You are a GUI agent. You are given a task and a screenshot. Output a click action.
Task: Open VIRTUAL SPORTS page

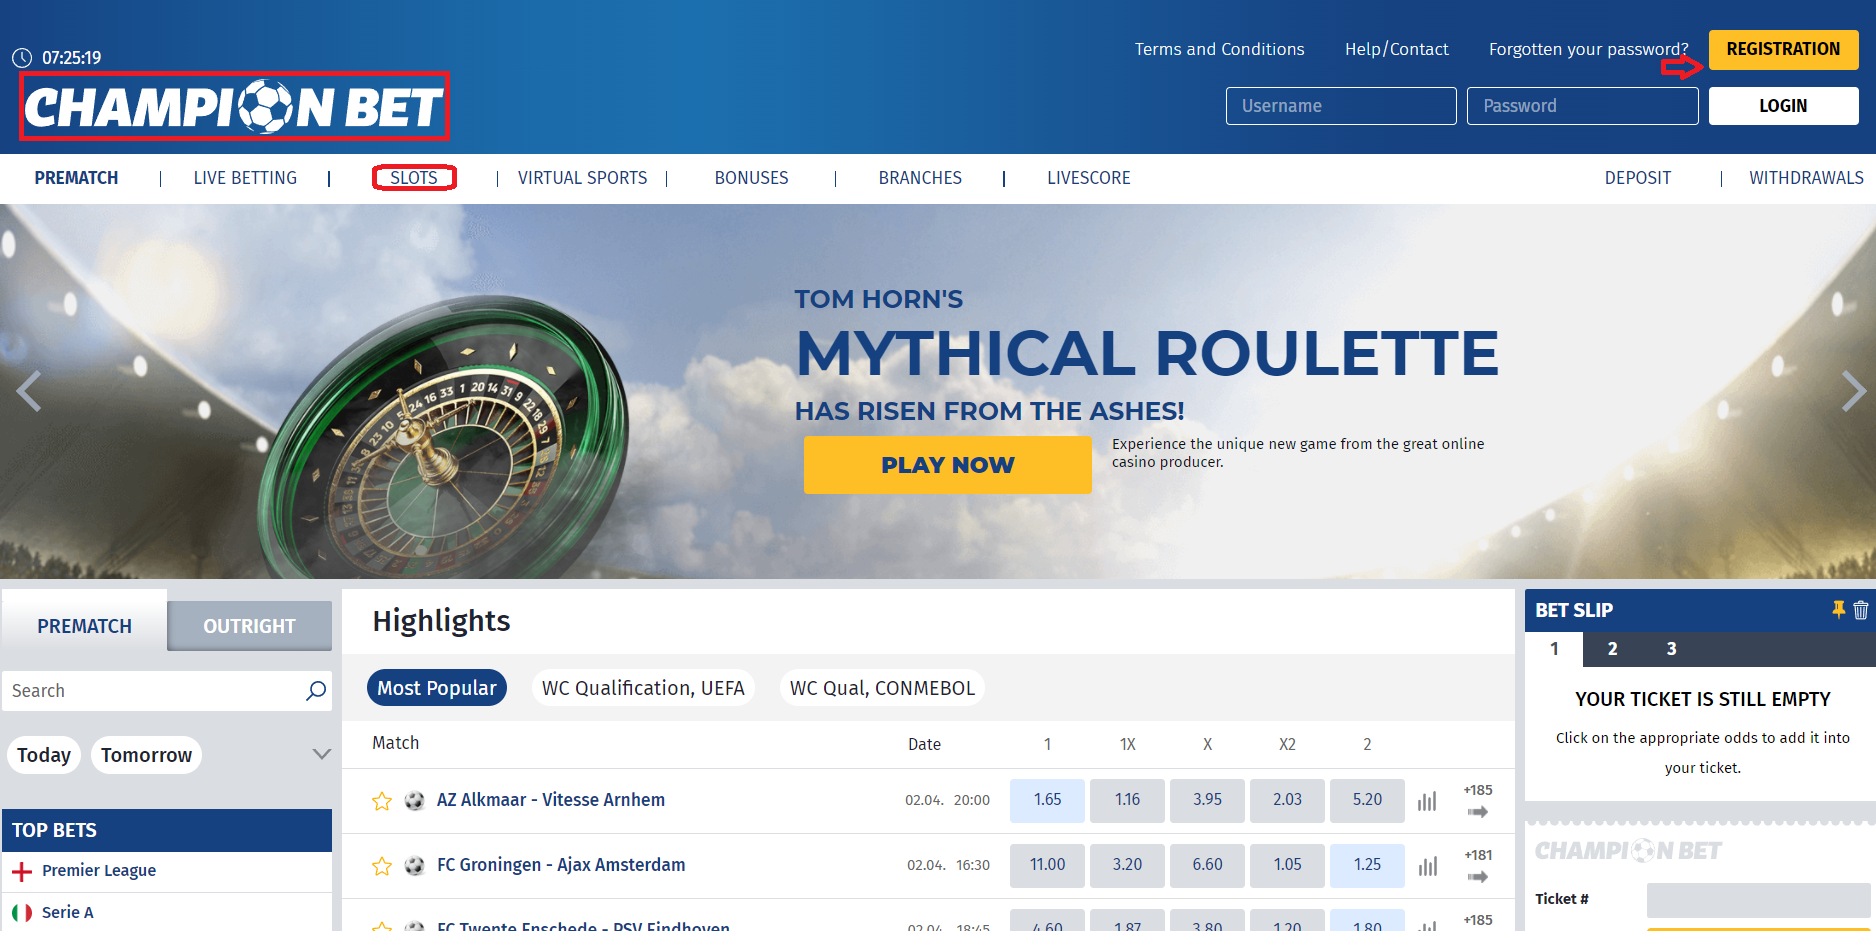click(x=583, y=178)
